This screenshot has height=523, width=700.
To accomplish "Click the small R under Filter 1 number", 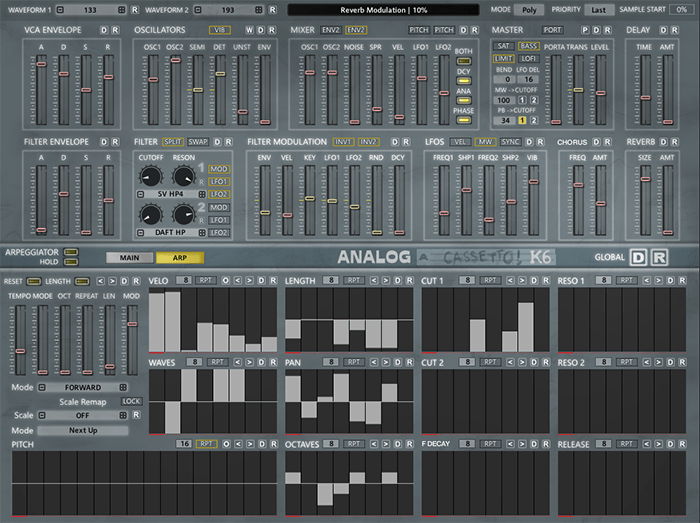I will click(x=202, y=182).
